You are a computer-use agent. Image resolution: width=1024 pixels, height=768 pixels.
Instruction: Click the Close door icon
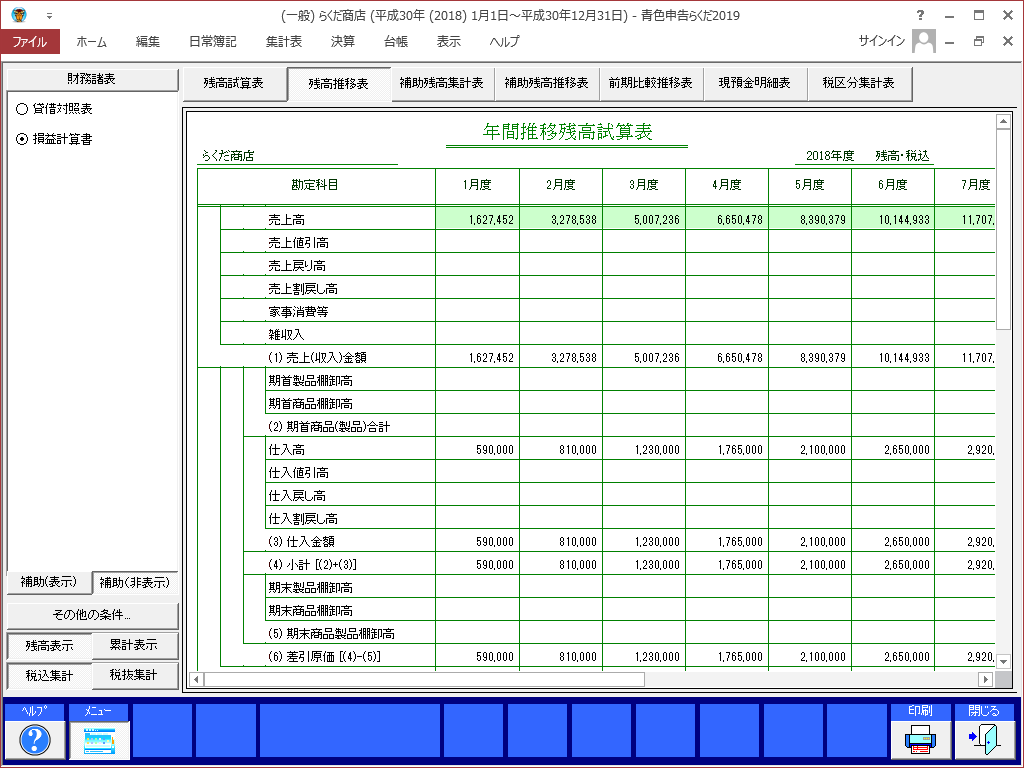(x=984, y=739)
